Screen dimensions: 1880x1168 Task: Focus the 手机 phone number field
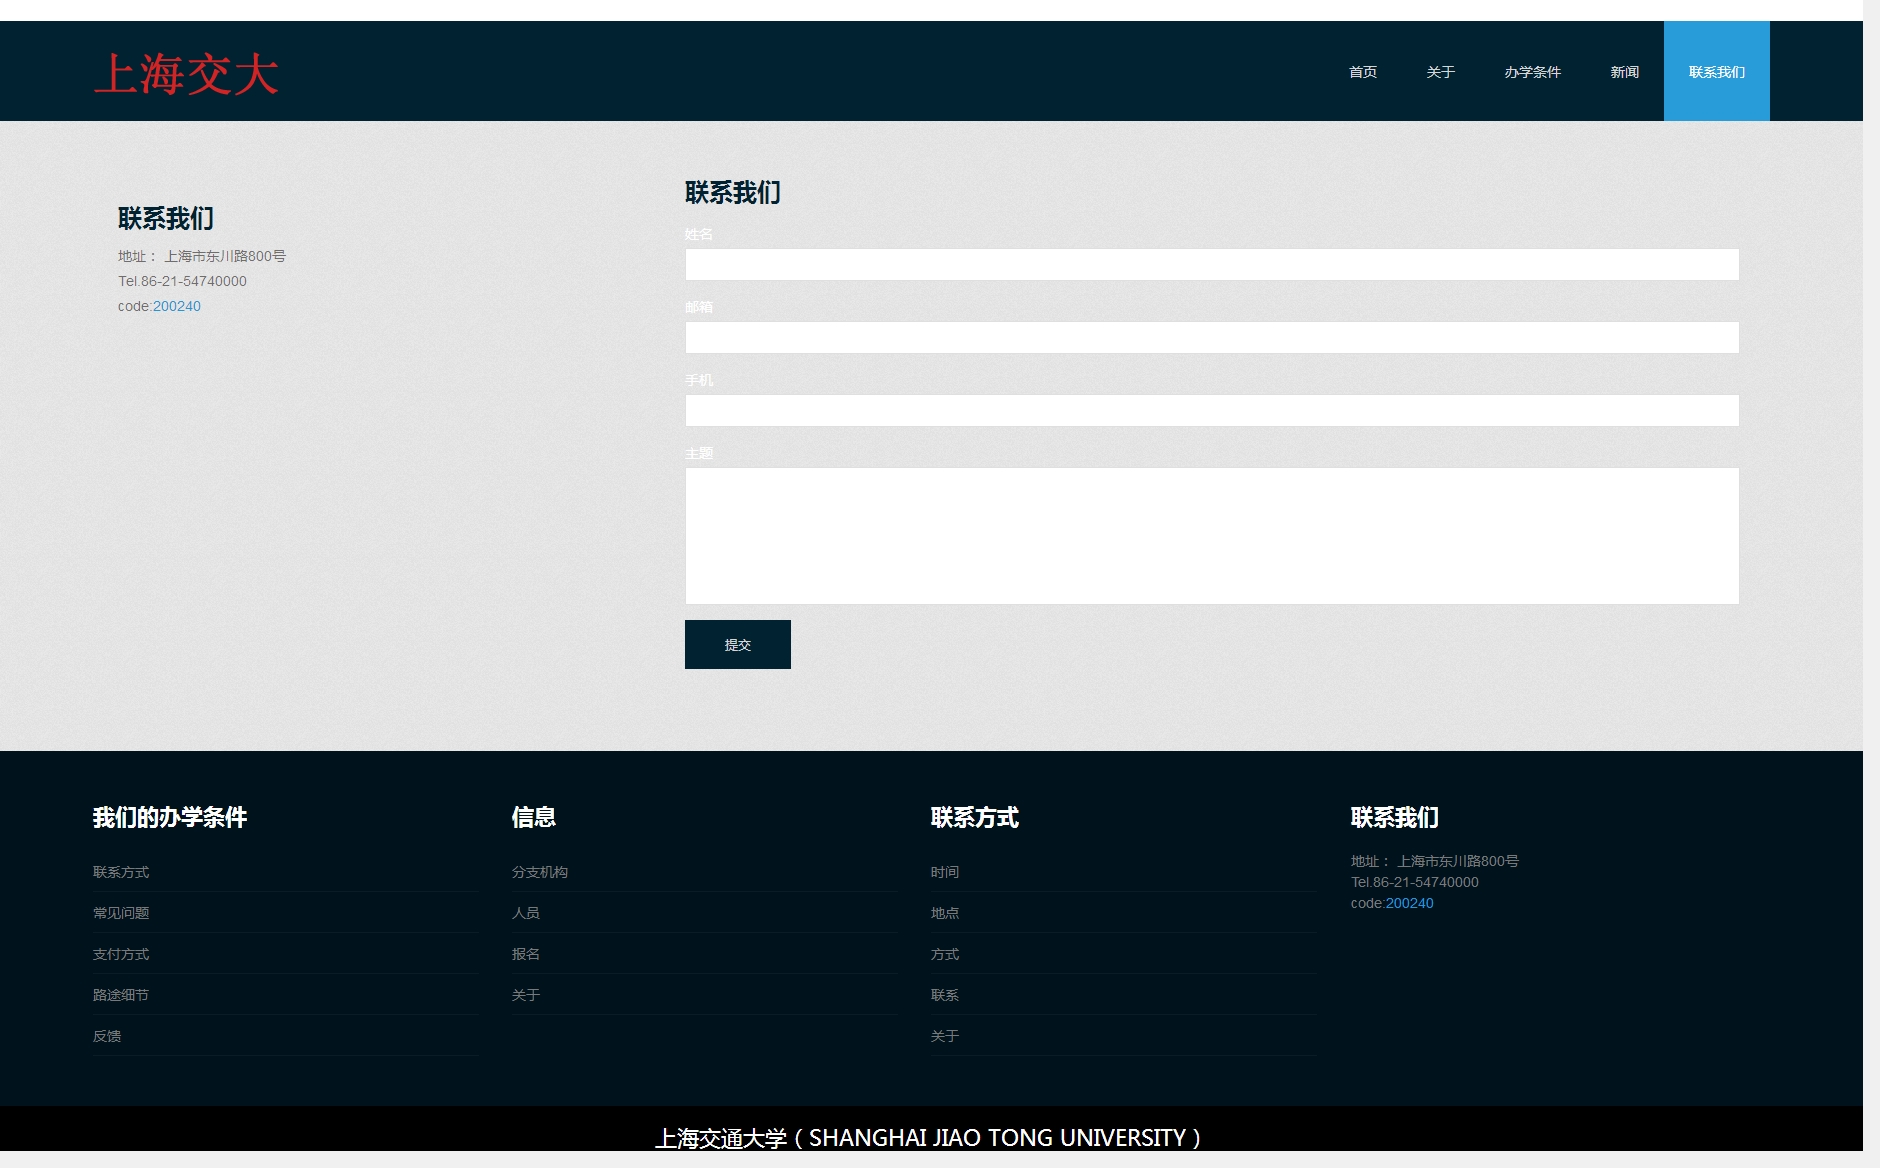1211,411
